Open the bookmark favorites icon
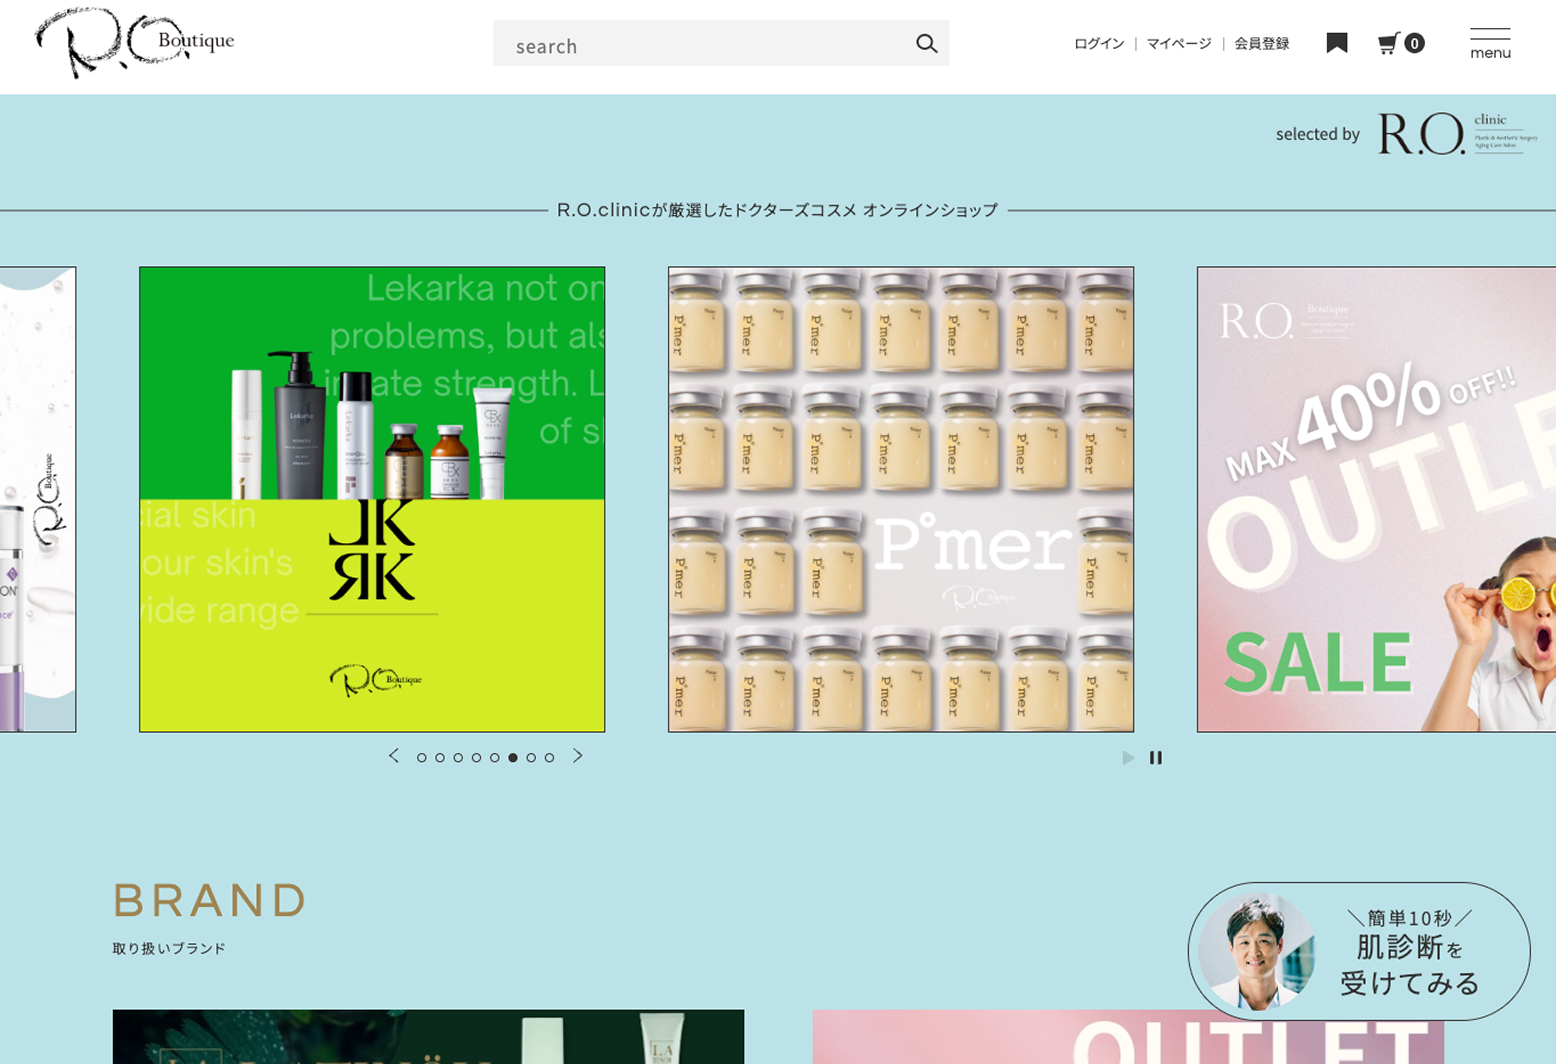Screen dimensions: 1556x1064 pyautogui.click(x=1337, y=43)
